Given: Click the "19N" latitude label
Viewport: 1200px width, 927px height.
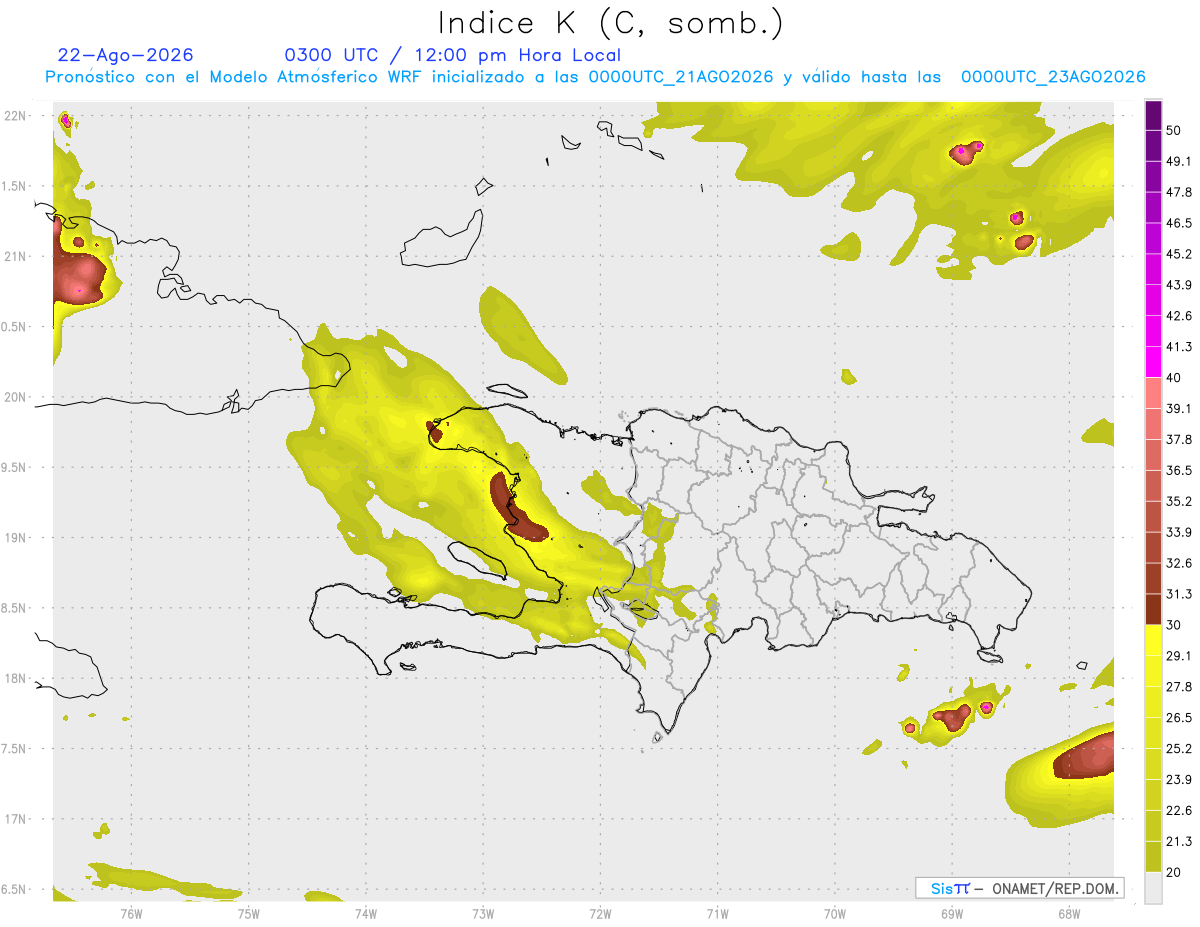Looking at the screenshot, I should click(x=15, y=538).
